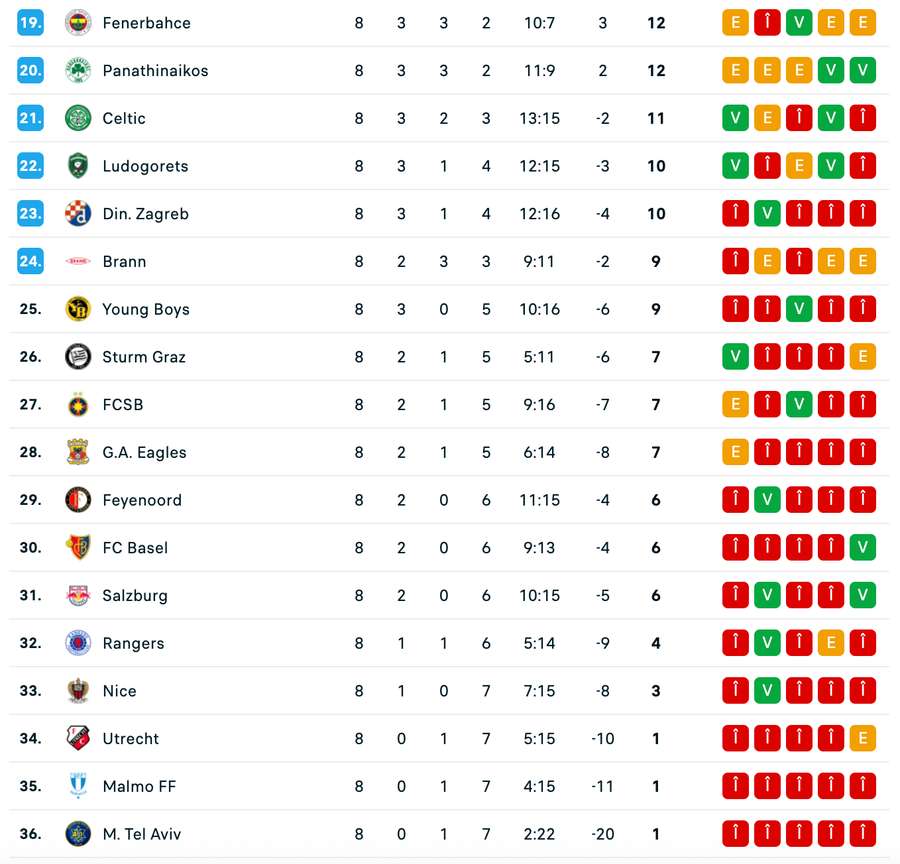
Task: Click the Rangers club logo
Action: 78,643
